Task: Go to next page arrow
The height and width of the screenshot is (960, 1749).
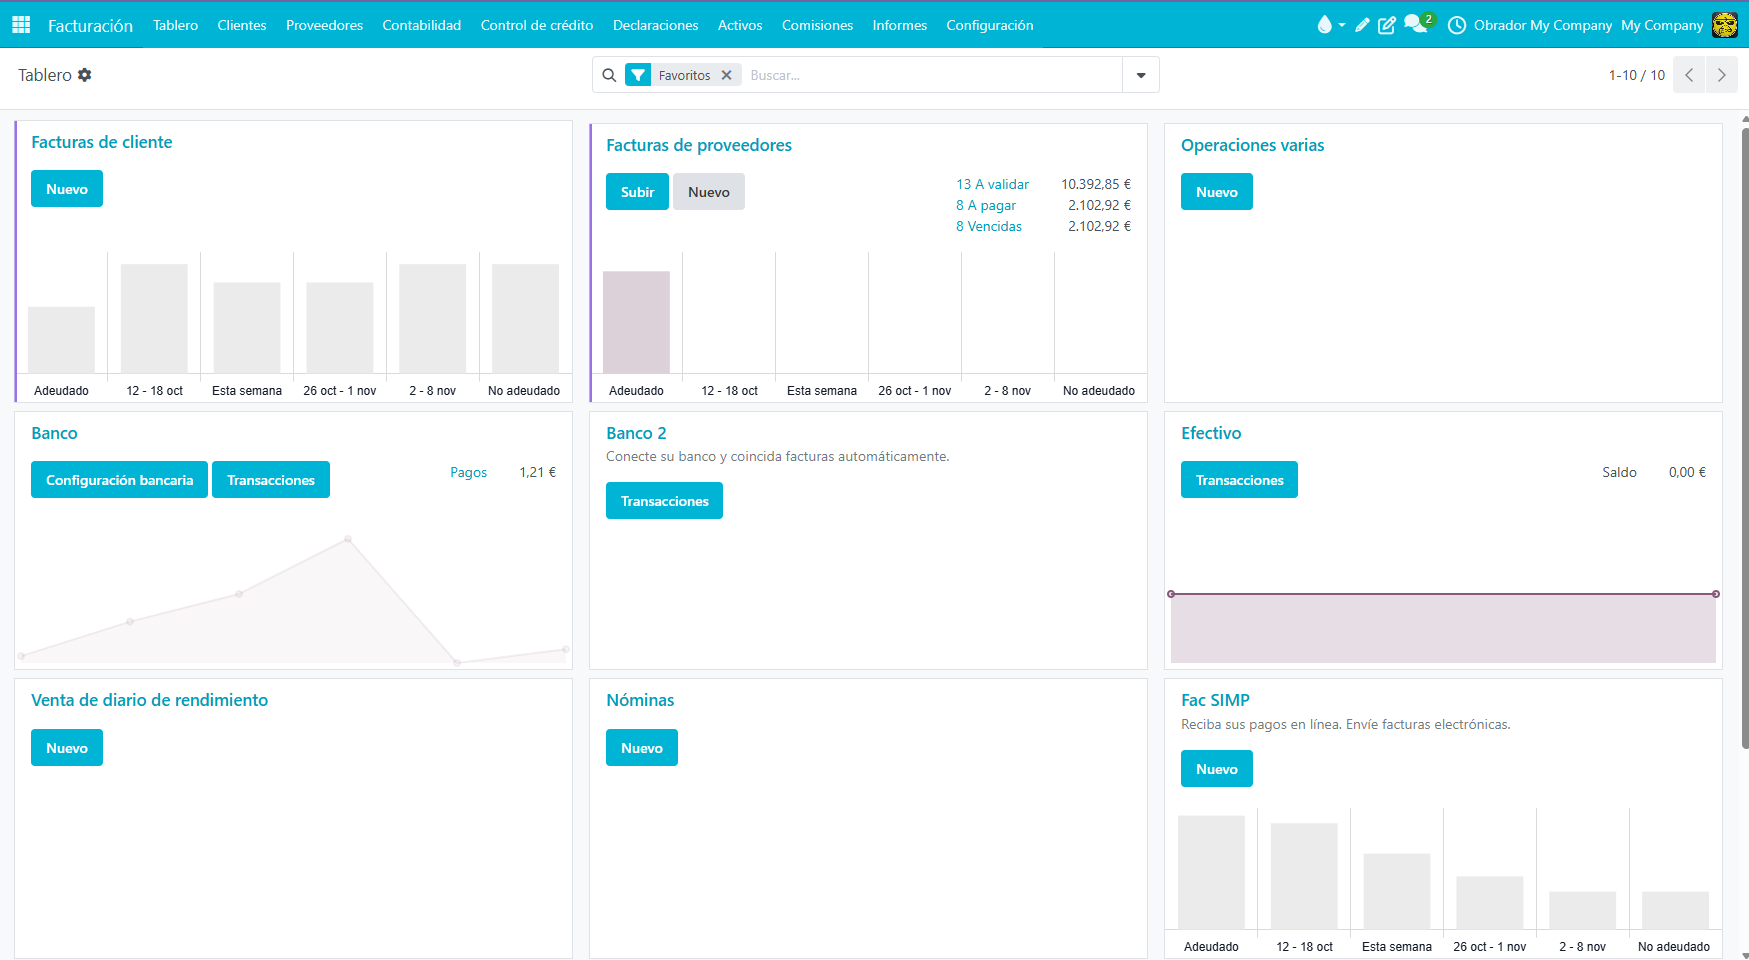Action: 1721,75
